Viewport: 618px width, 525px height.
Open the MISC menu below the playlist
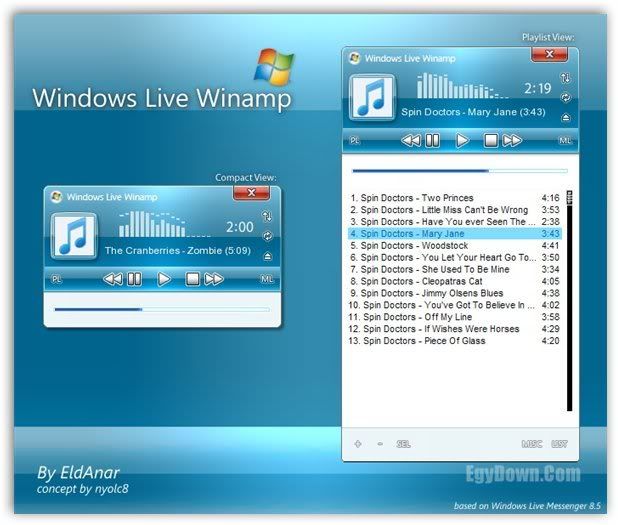point(532,443)
